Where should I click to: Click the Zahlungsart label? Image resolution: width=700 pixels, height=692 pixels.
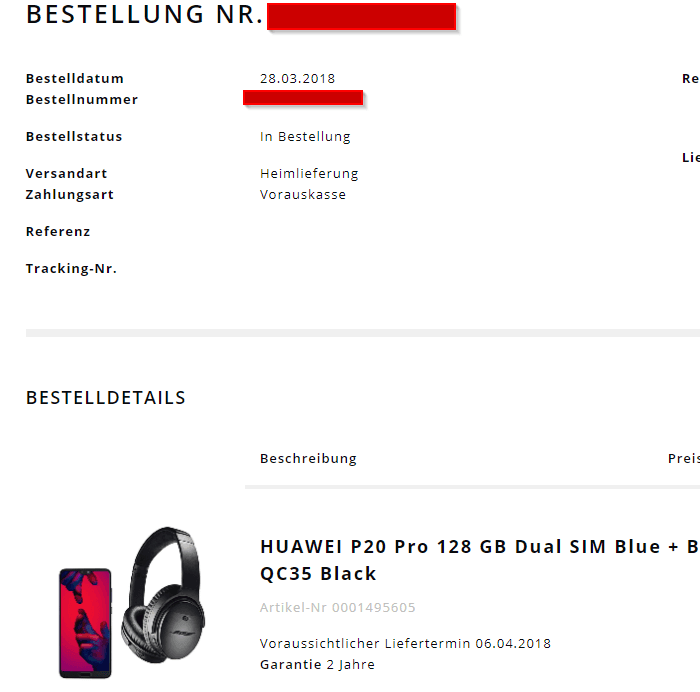(70, 195)
